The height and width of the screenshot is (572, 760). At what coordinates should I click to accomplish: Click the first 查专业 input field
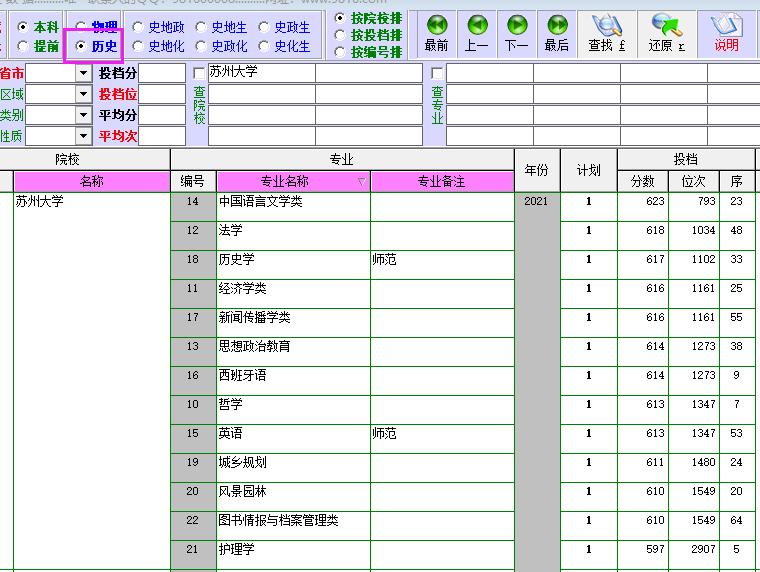point(490,73)
